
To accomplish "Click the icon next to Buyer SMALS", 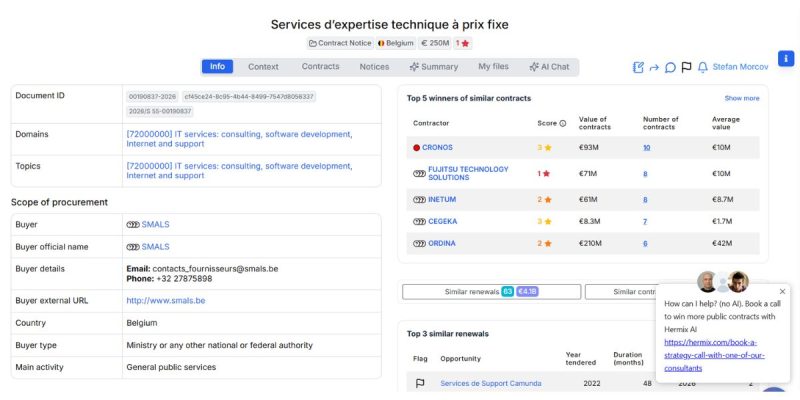I will coord(133,224).
